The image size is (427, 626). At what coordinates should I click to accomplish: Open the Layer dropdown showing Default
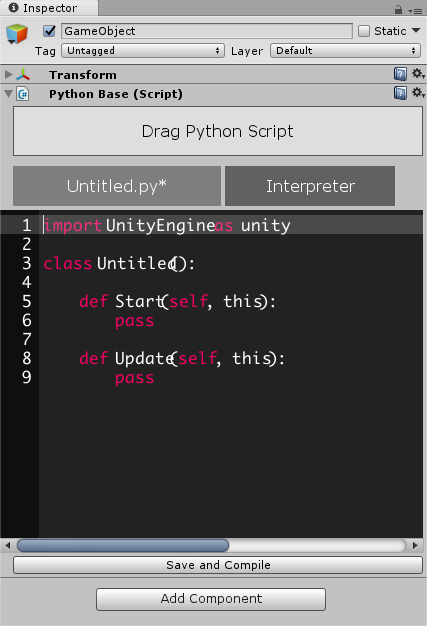[x=345, y=51]
